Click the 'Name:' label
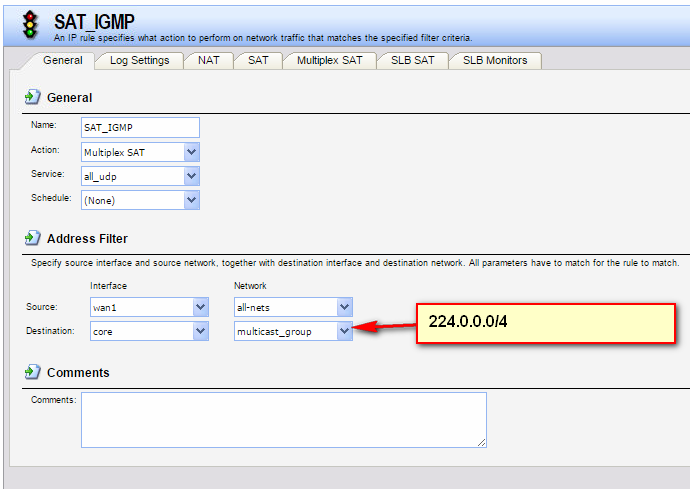Viewport: 690px width, 489px height. coord(44,125)
